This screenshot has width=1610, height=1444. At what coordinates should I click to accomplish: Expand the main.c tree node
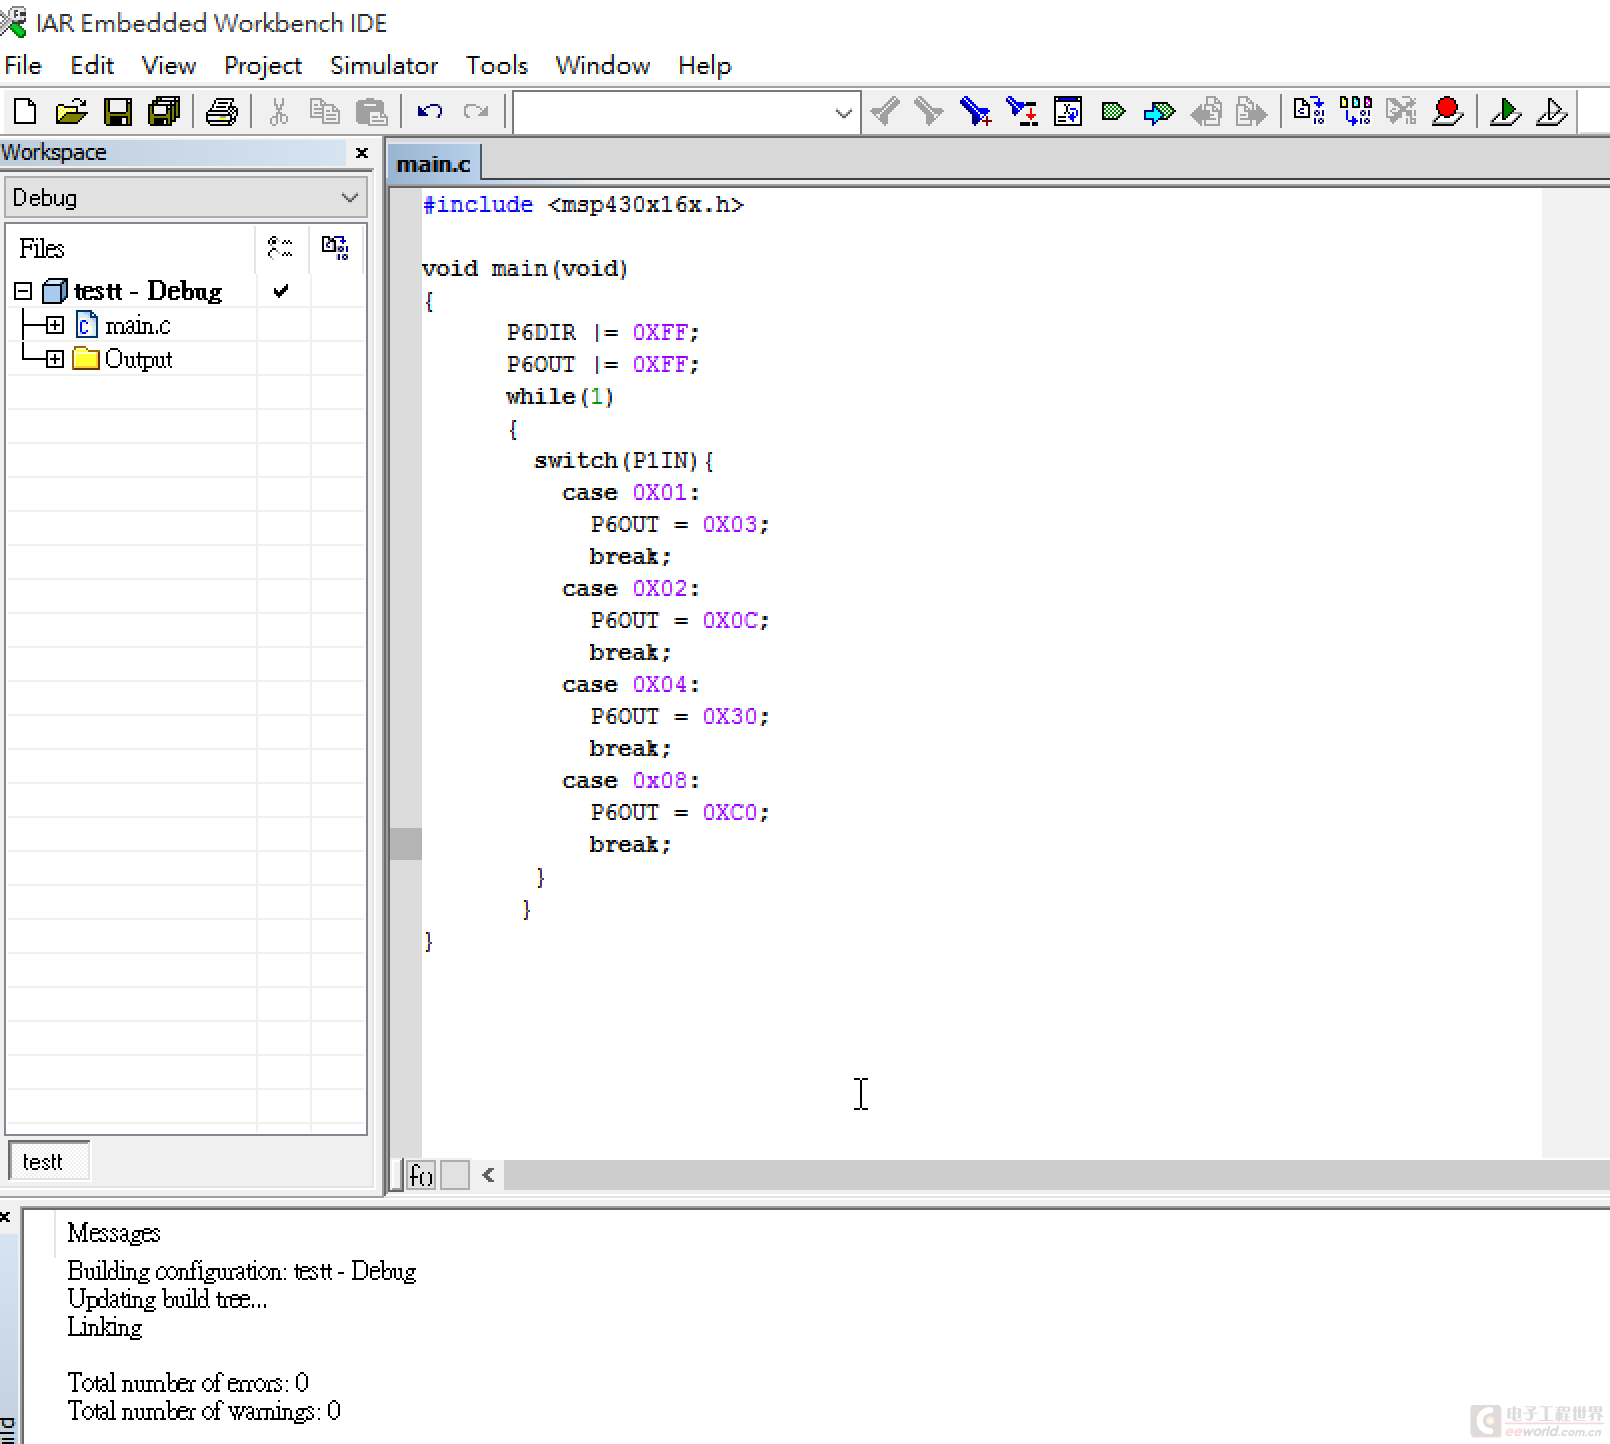(55, 325)
